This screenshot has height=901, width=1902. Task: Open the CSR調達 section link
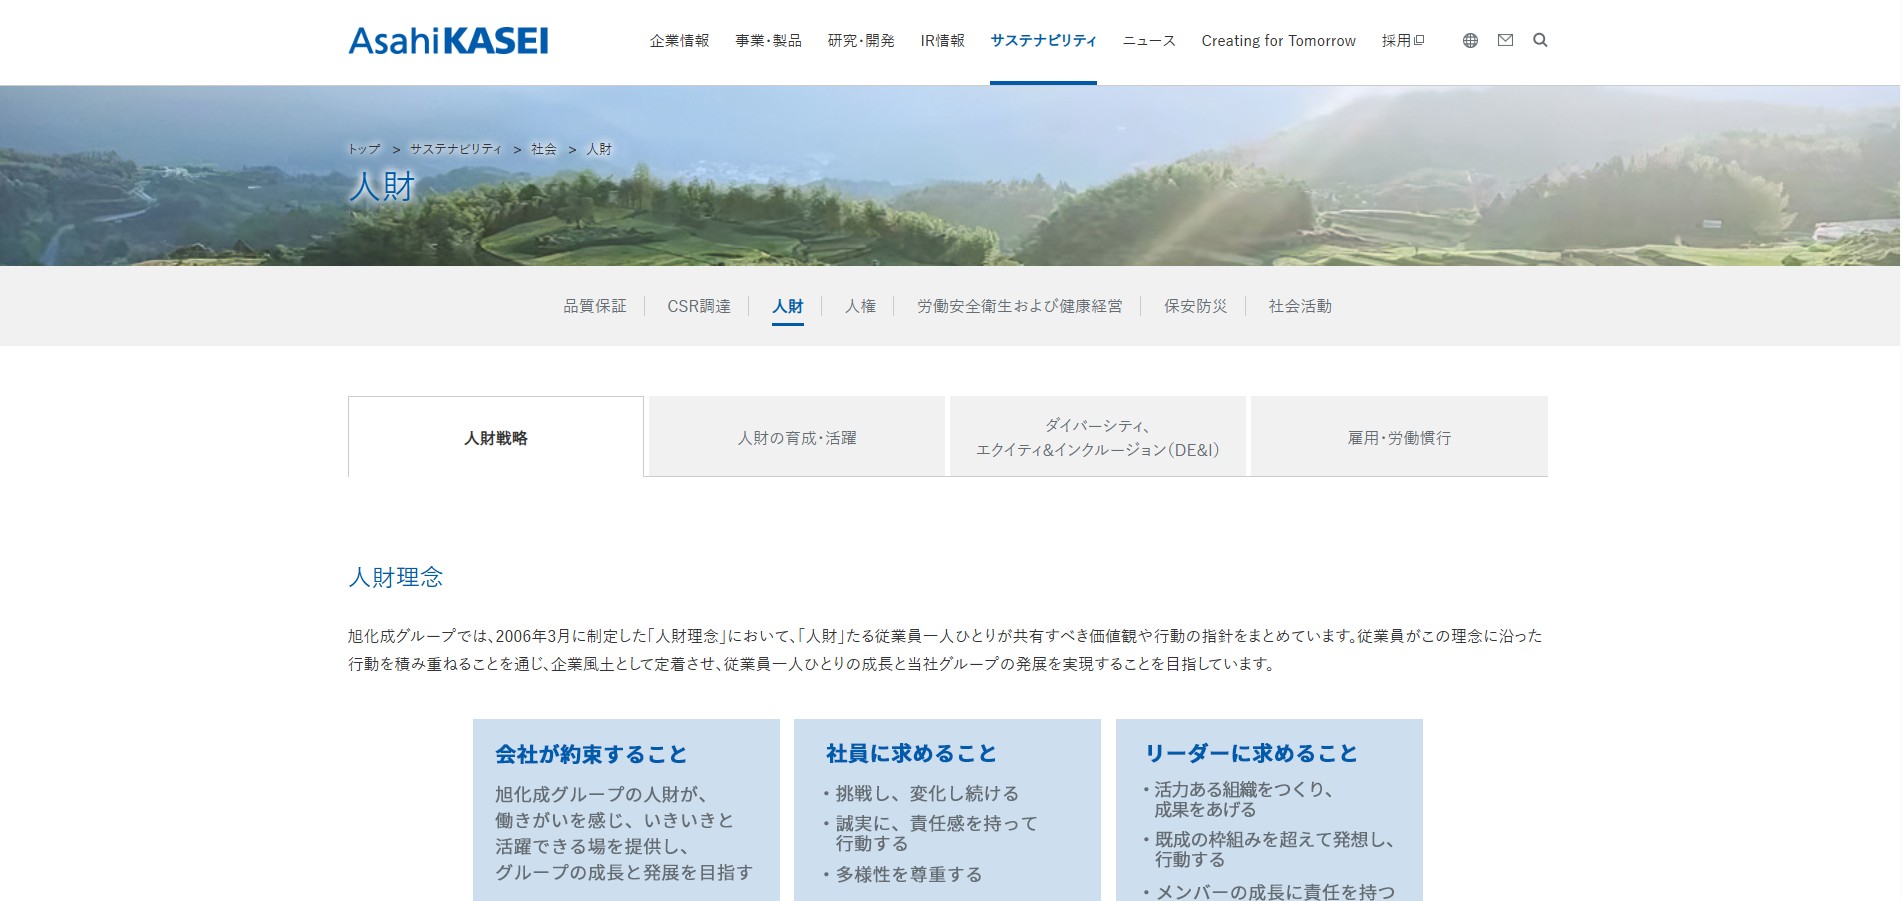pyautogui.click(x=698, y=306)
